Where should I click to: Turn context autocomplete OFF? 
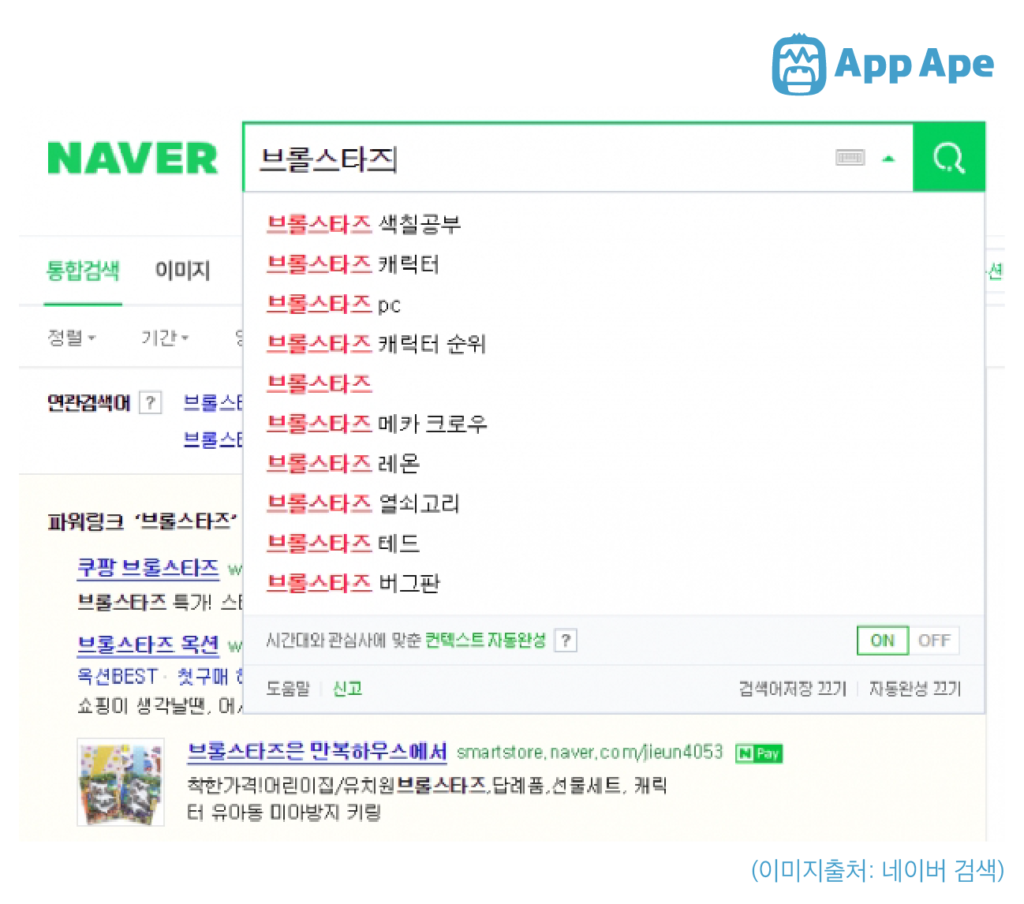coord(934,640)
